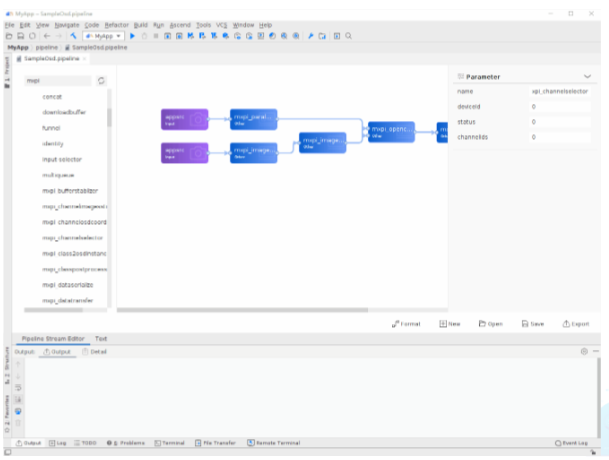Open the Terminal tool window

tap(169, 443)
